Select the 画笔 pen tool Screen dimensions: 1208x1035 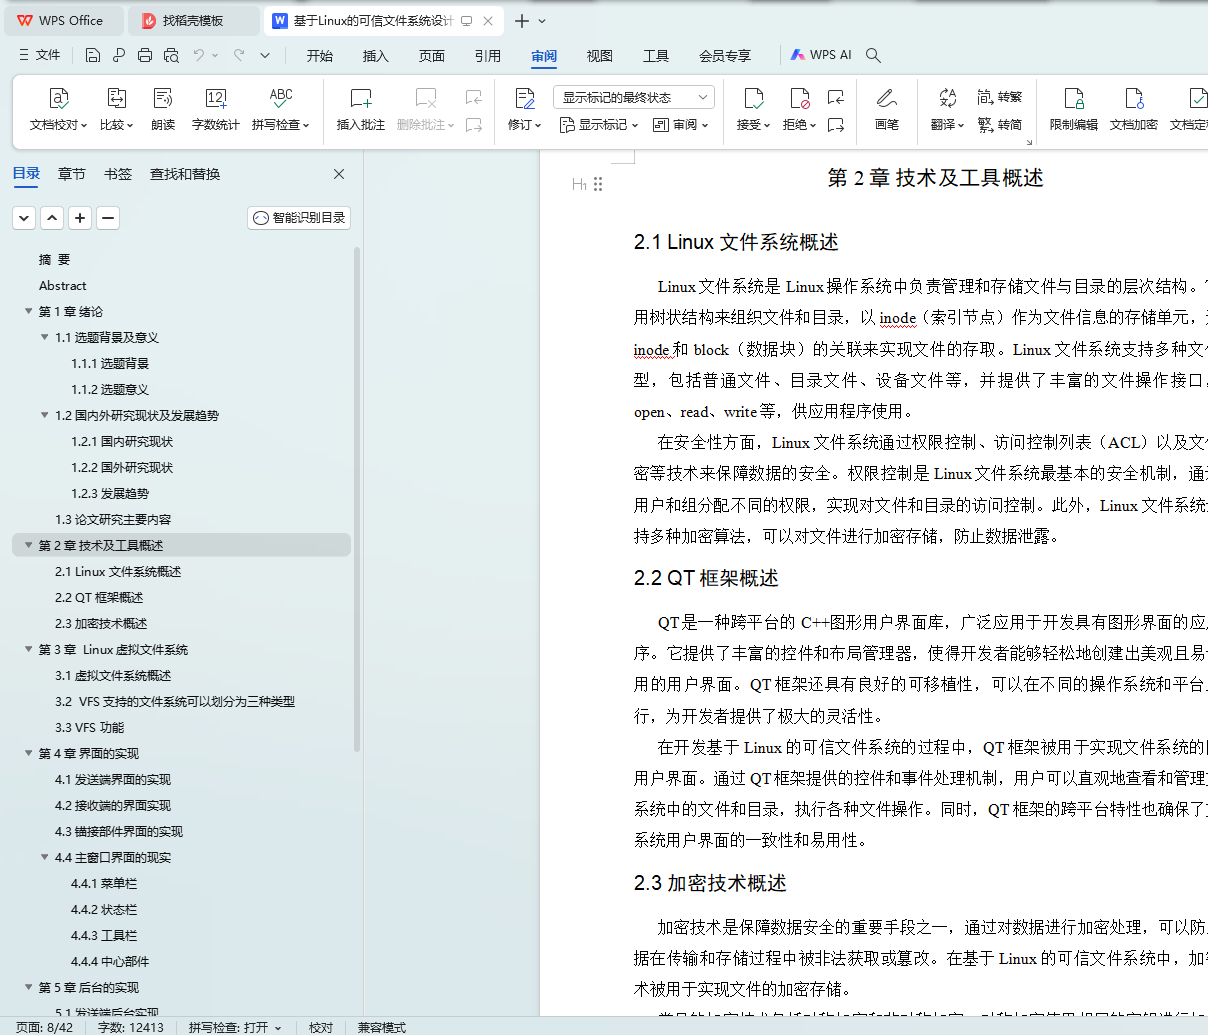(x=886, y=108)
